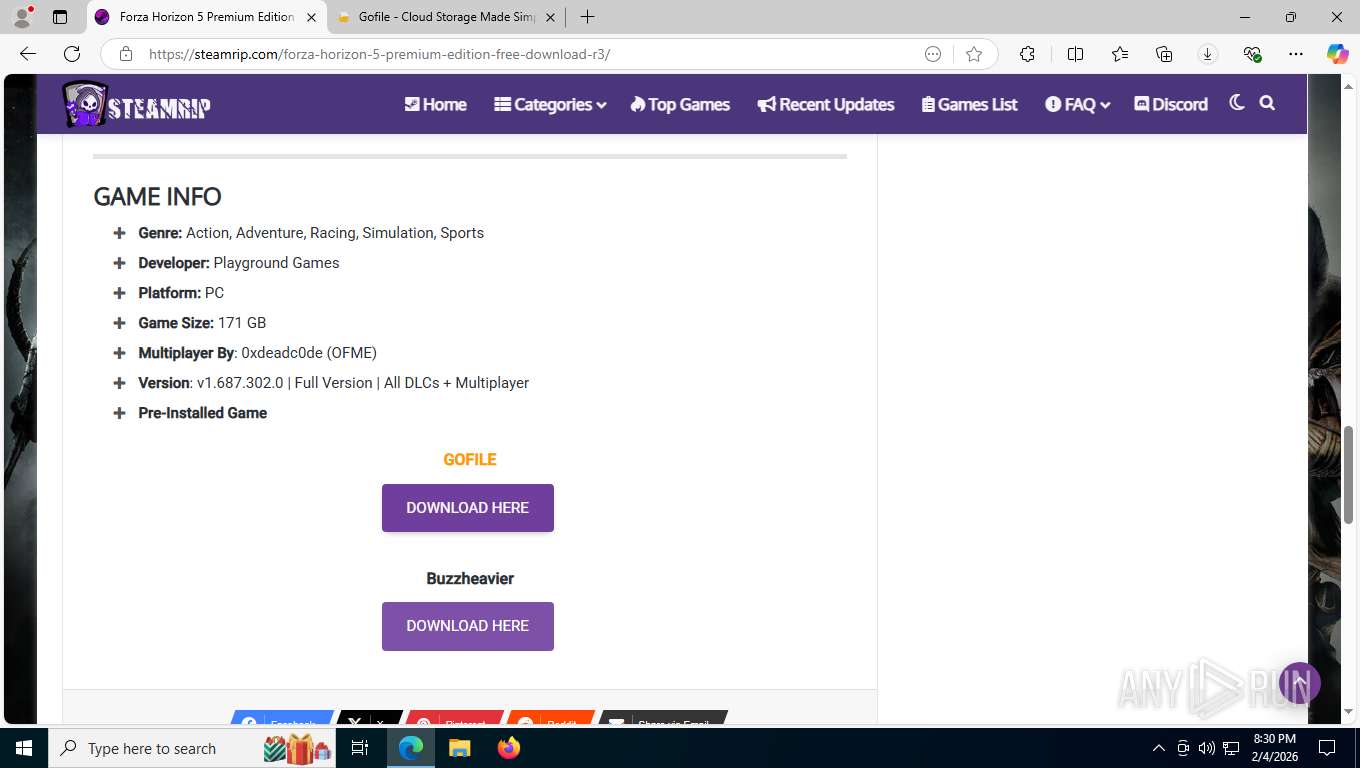The width and height of the screenshot is (1360, 768).
Task: Open Platform: PC info line
Action: tap(181, 293)
